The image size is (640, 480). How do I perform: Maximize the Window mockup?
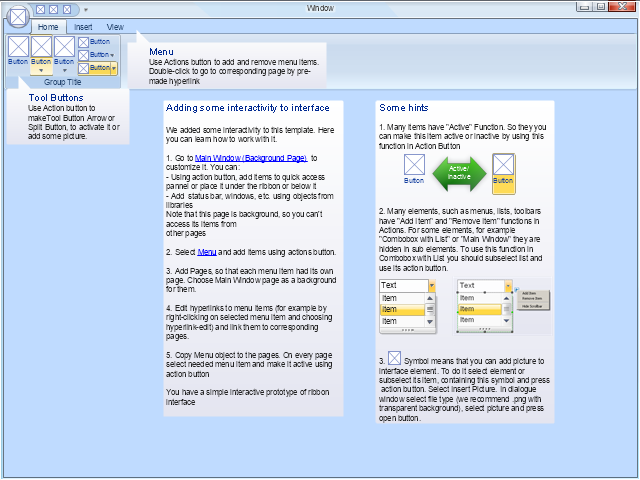(600, 7)
